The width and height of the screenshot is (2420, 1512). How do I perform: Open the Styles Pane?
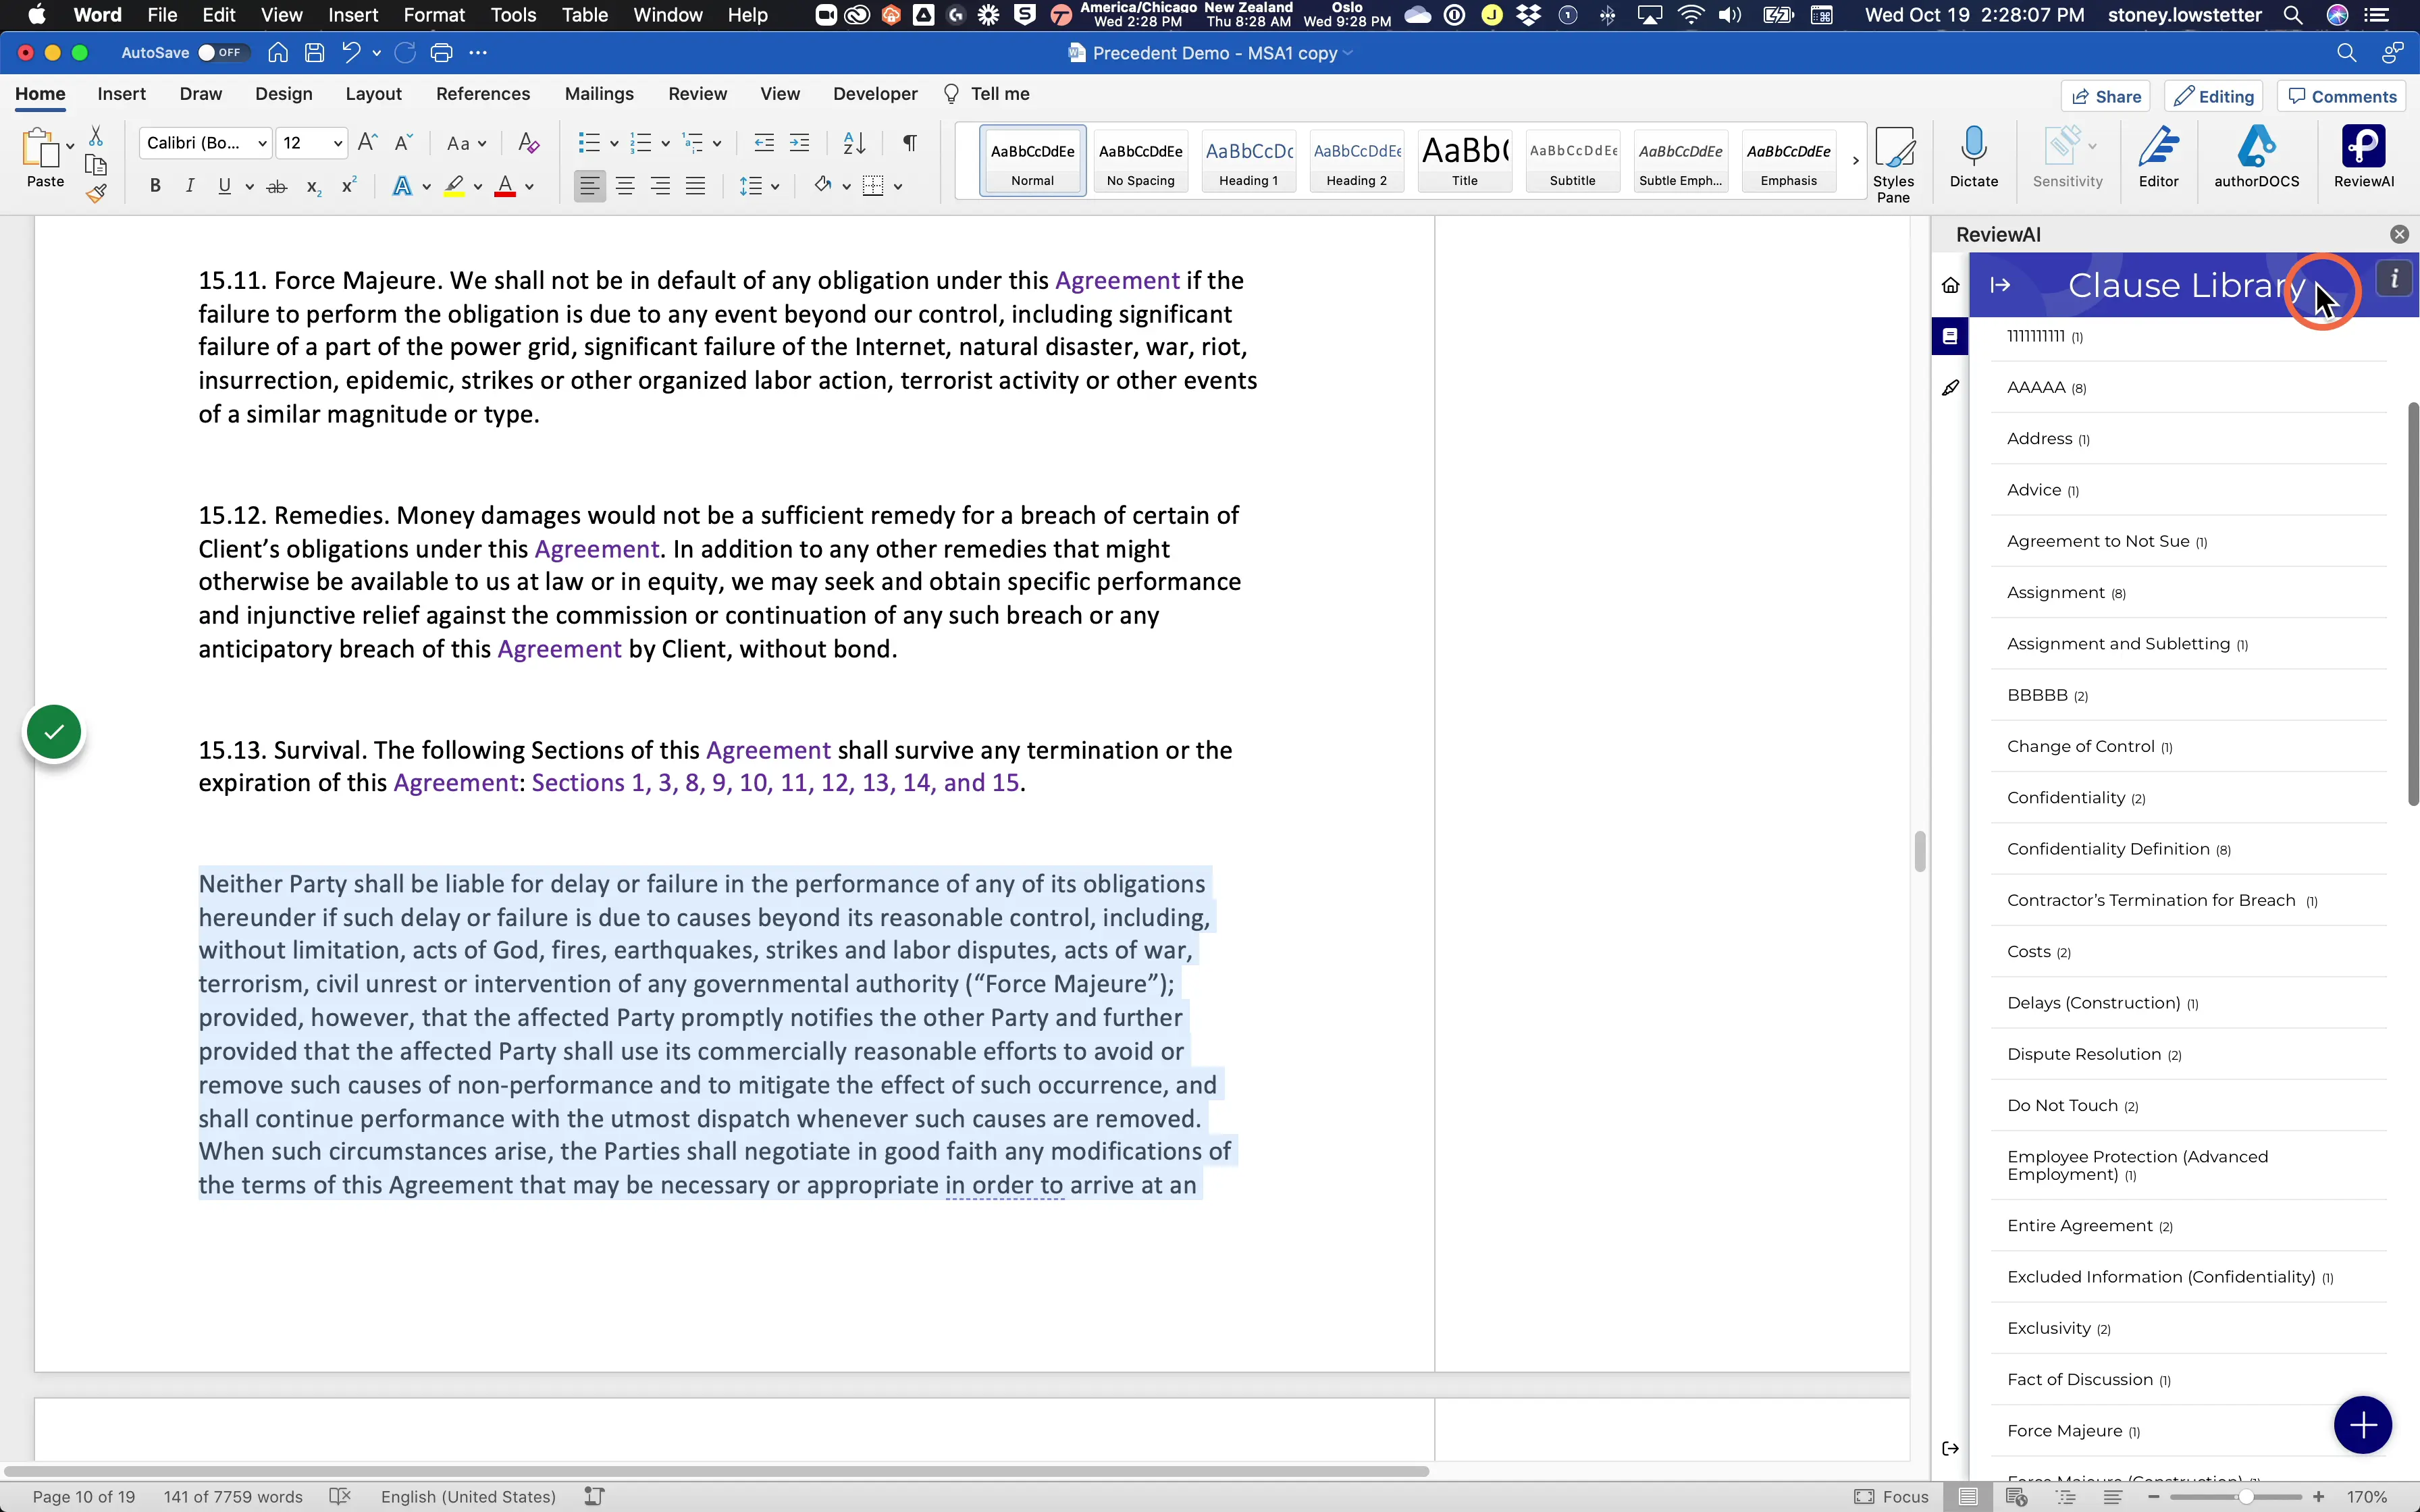[1893, 164]
